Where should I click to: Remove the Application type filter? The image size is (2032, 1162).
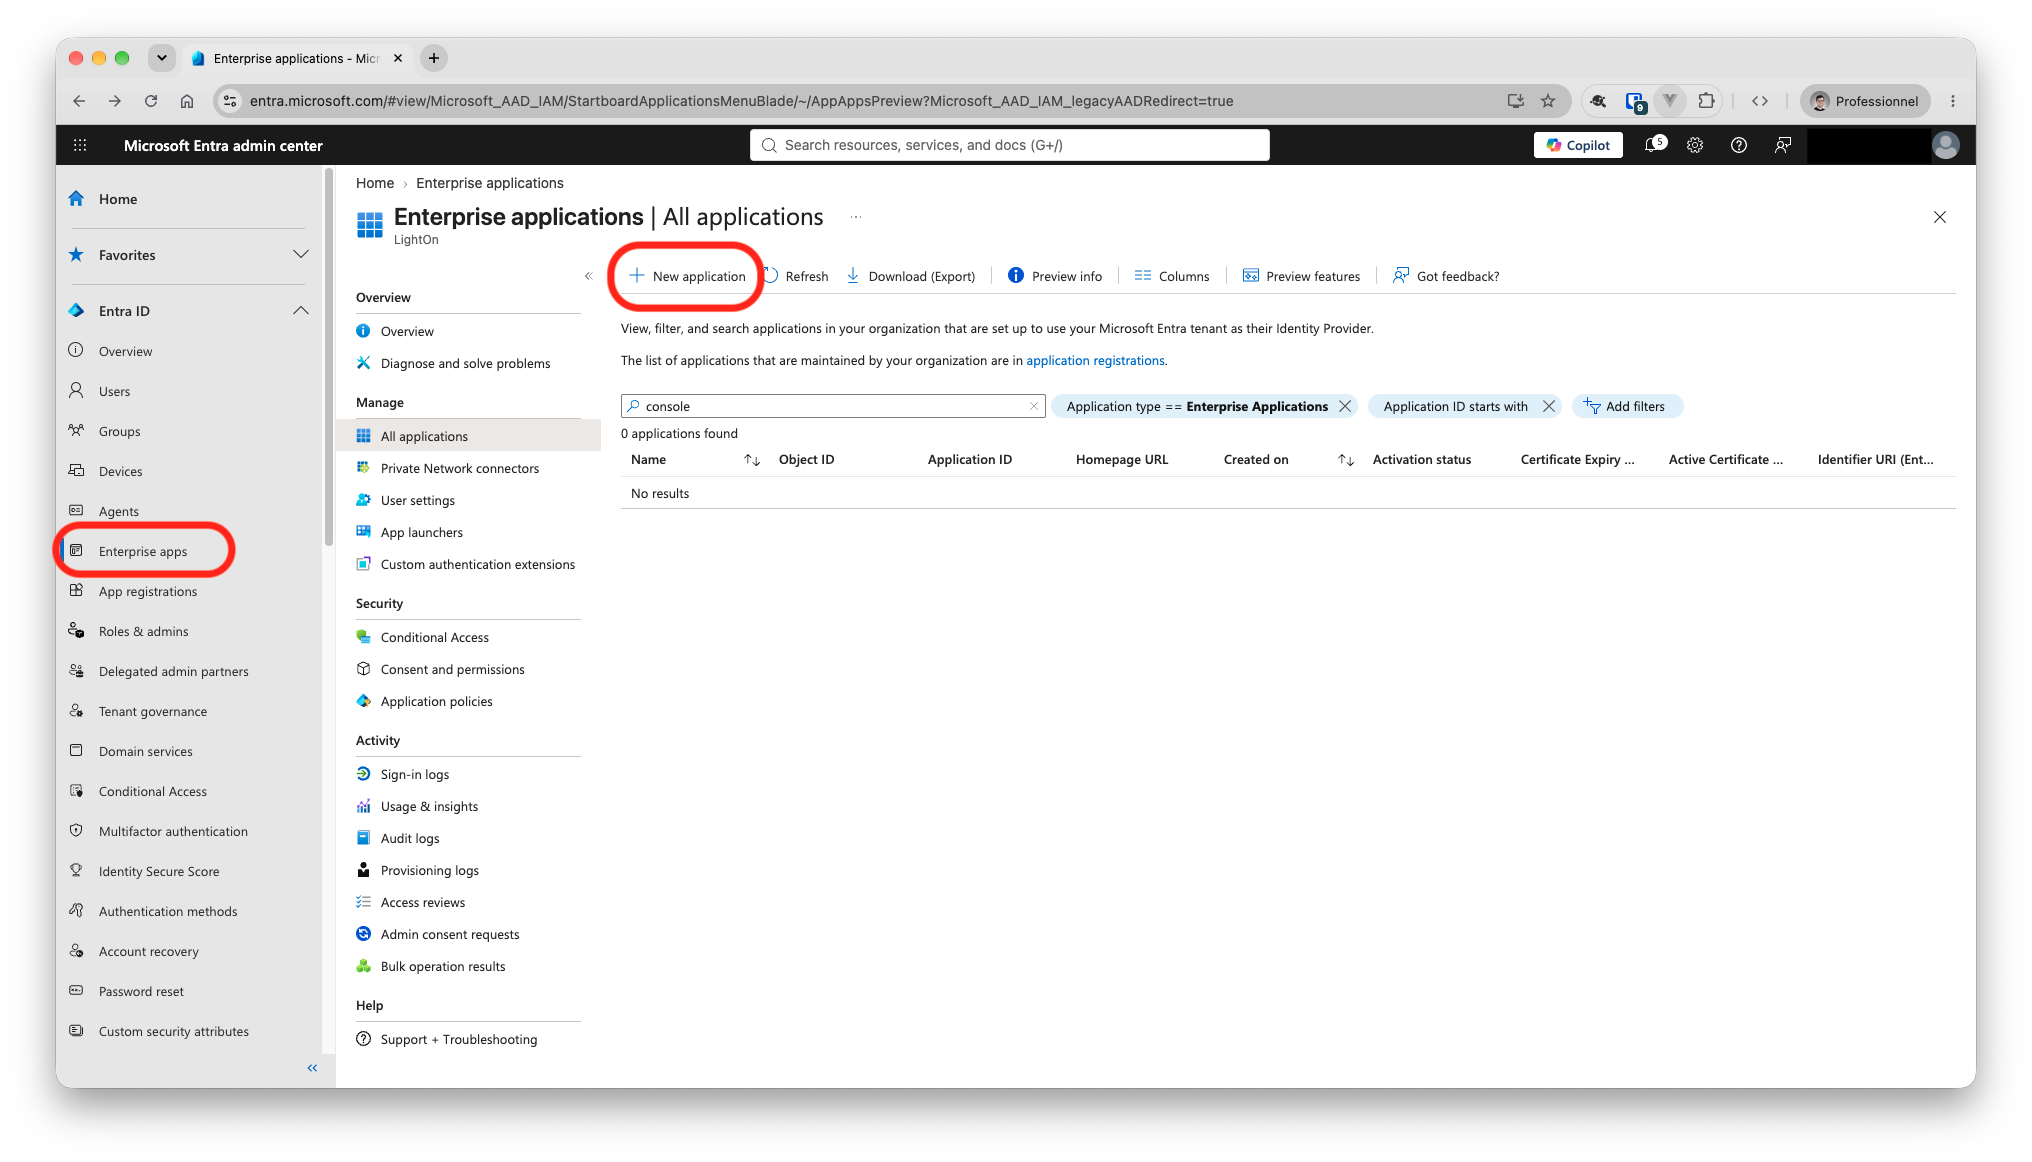pos(1345,406)
